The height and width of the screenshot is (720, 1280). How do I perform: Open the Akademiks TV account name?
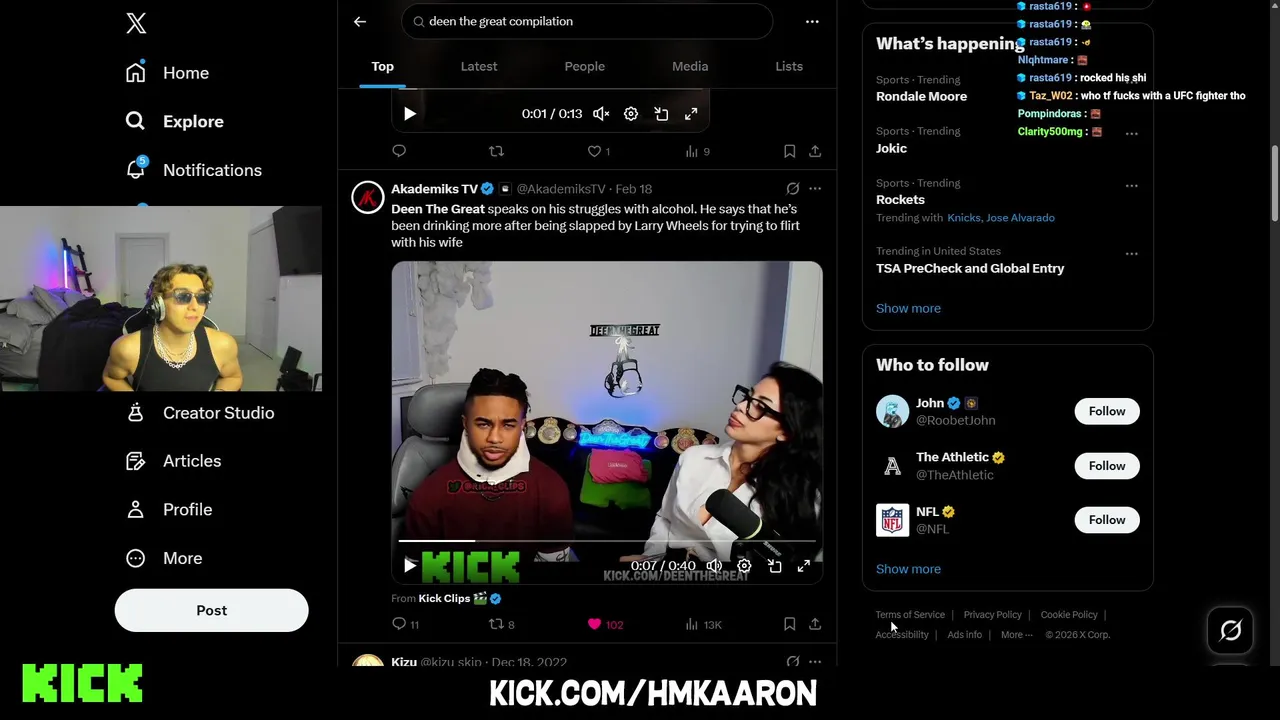(x=434, y=189)
